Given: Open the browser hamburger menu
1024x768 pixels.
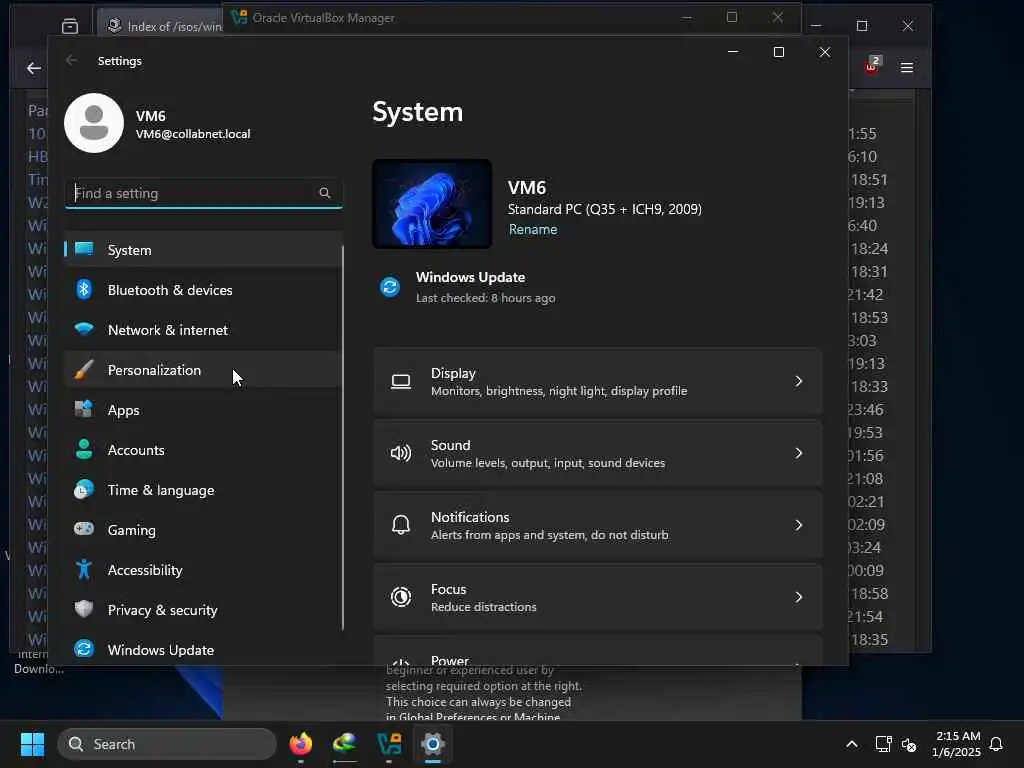Looking at the screenshot, I should (906, 67).
